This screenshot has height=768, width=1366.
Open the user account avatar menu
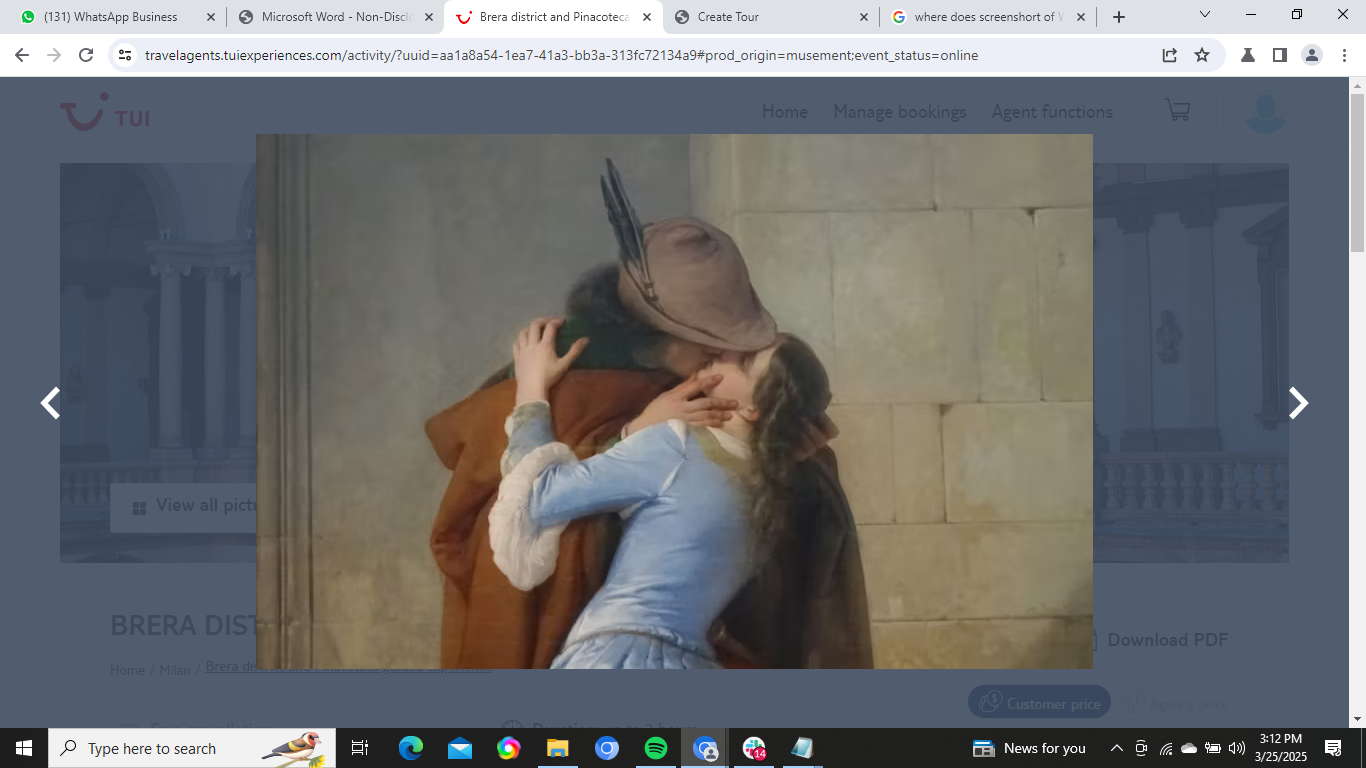pos(1265,112)
